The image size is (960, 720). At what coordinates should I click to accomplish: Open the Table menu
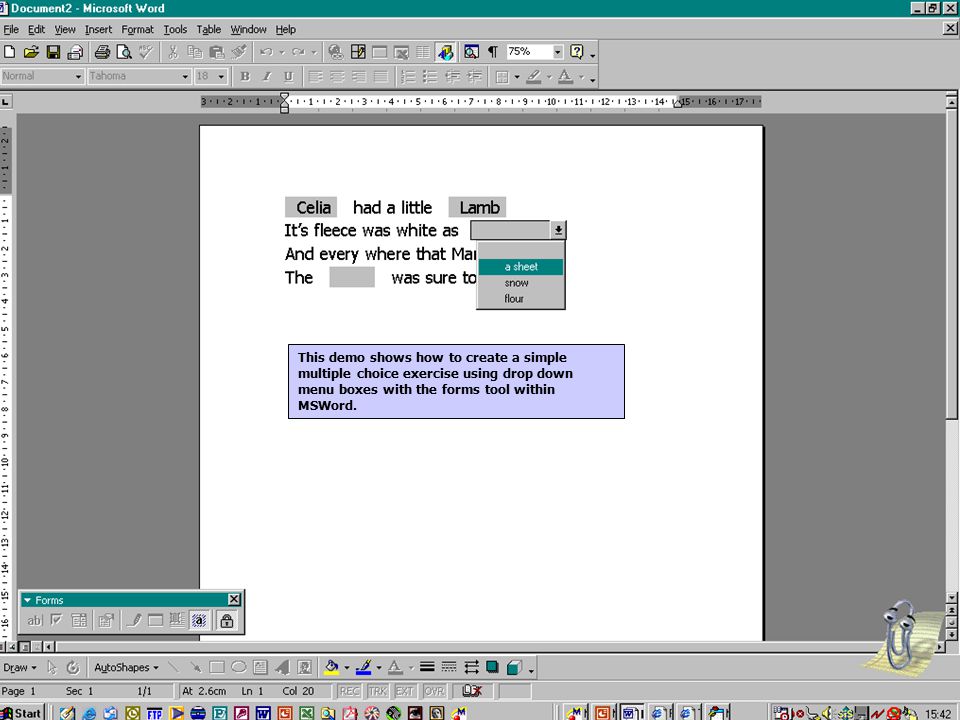[209, 29]
